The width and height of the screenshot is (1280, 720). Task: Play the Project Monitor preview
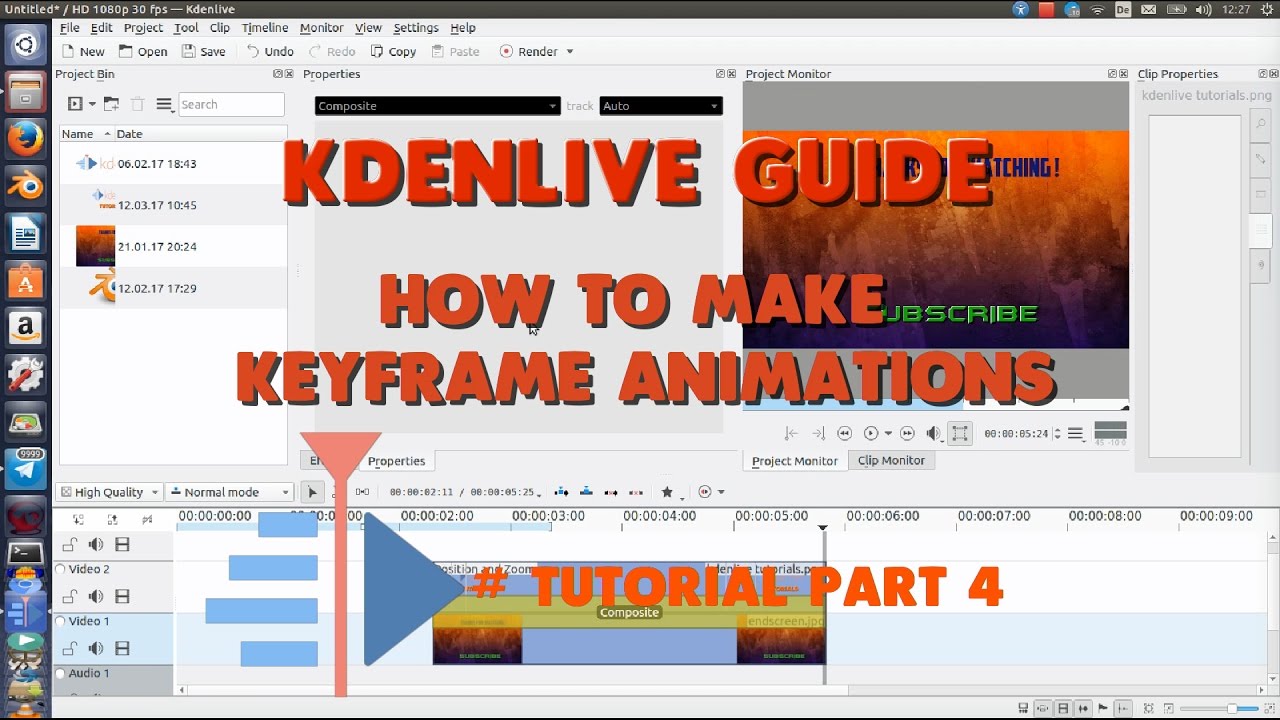point(871,433)
